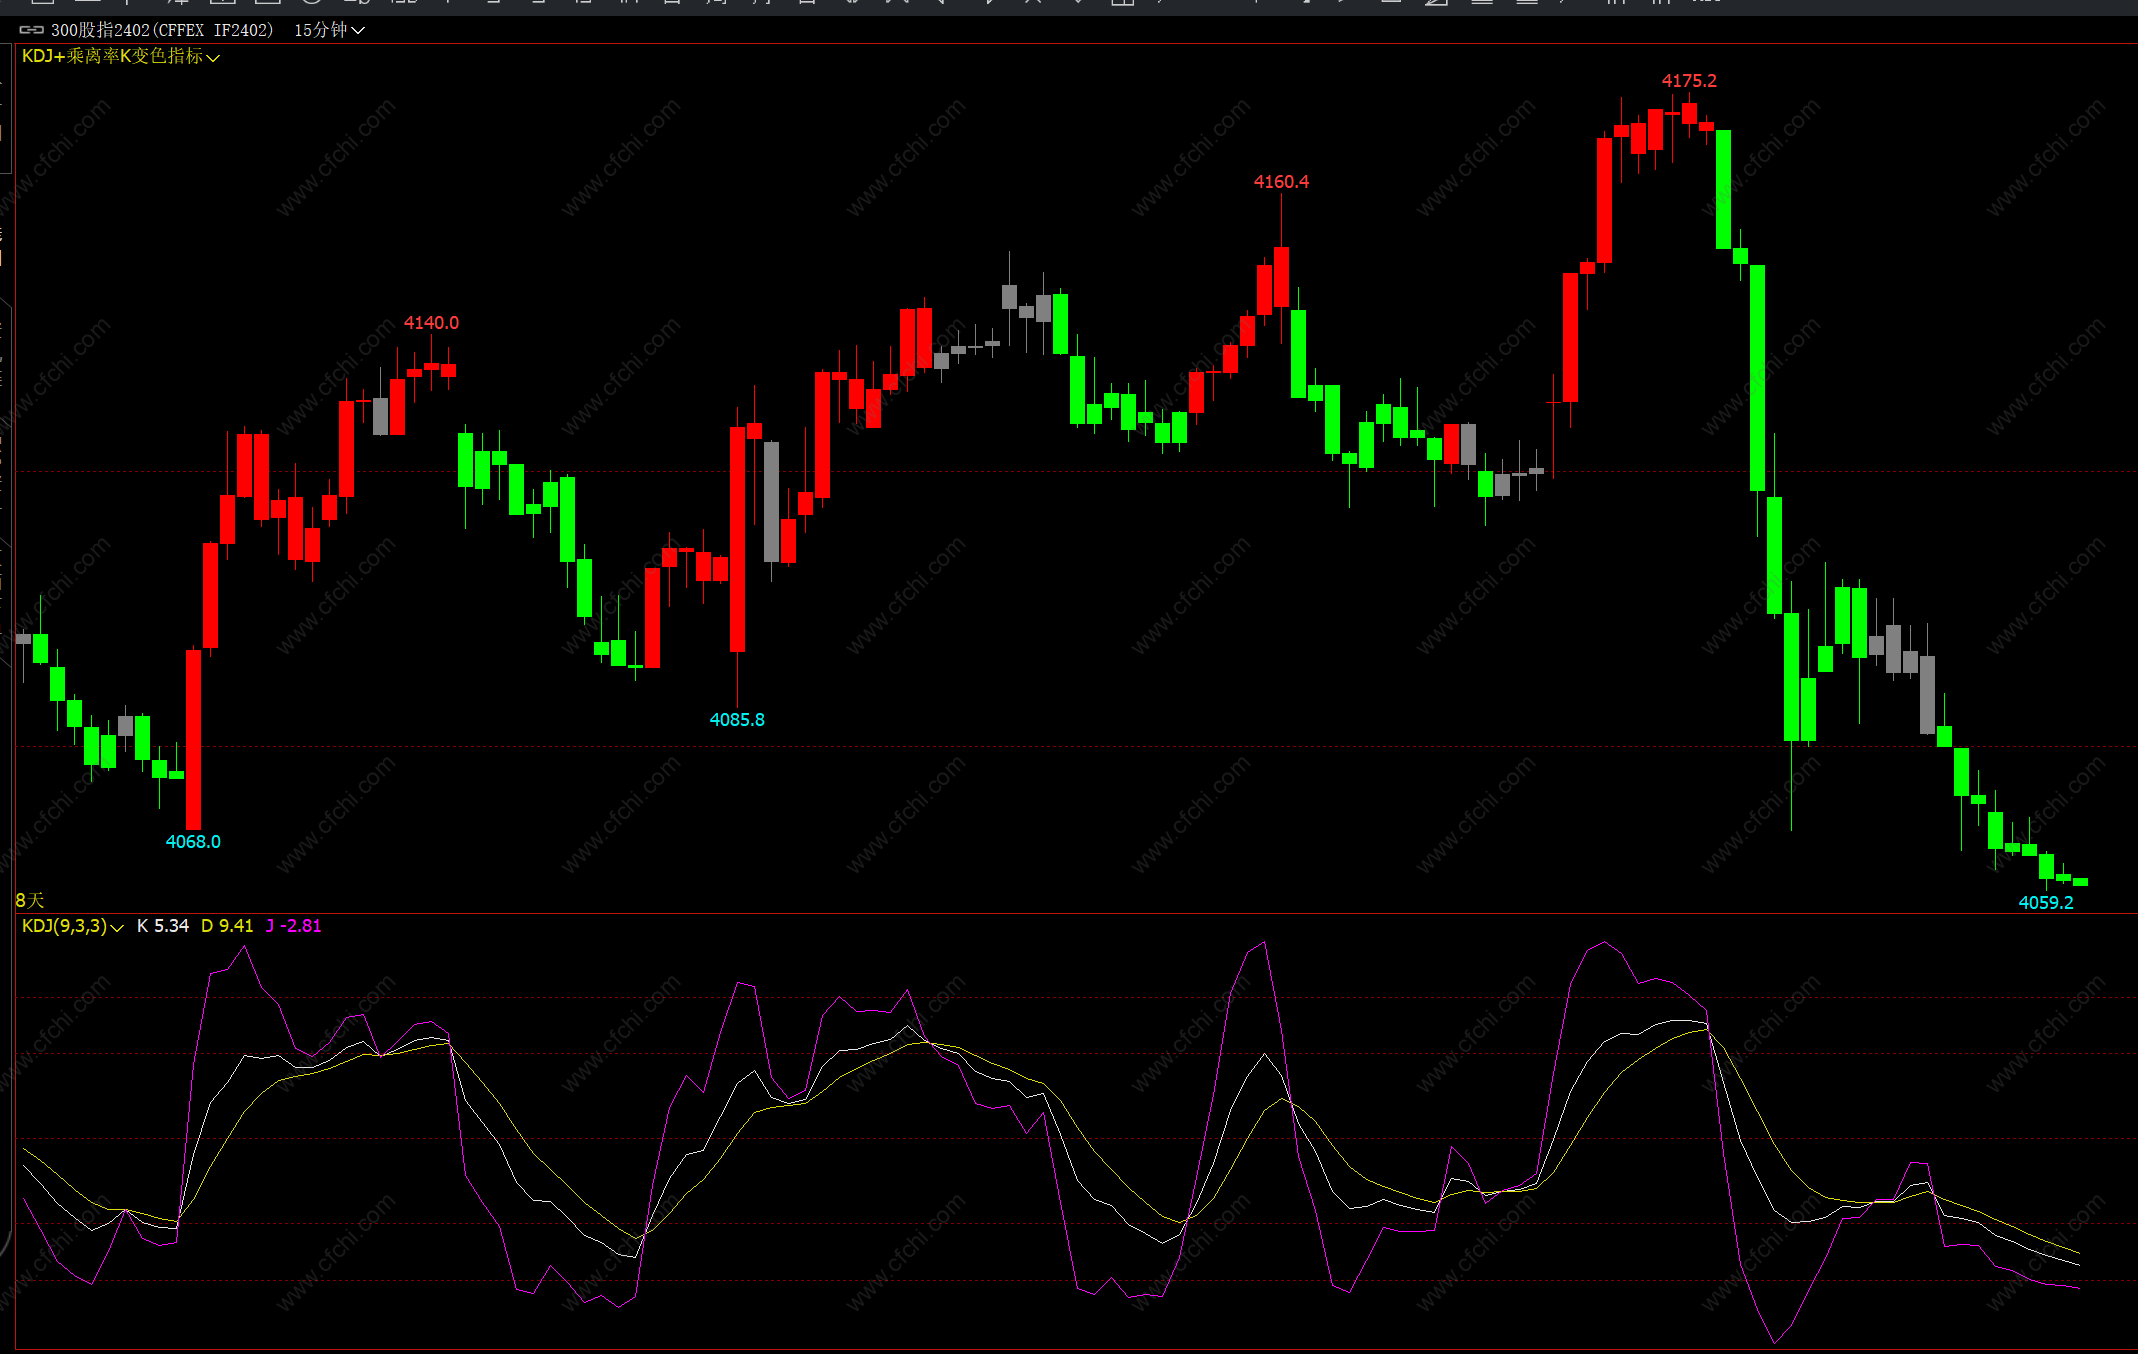Expand the KDJ+乖离率K变色指标 indicator menu

coord(120,56)
